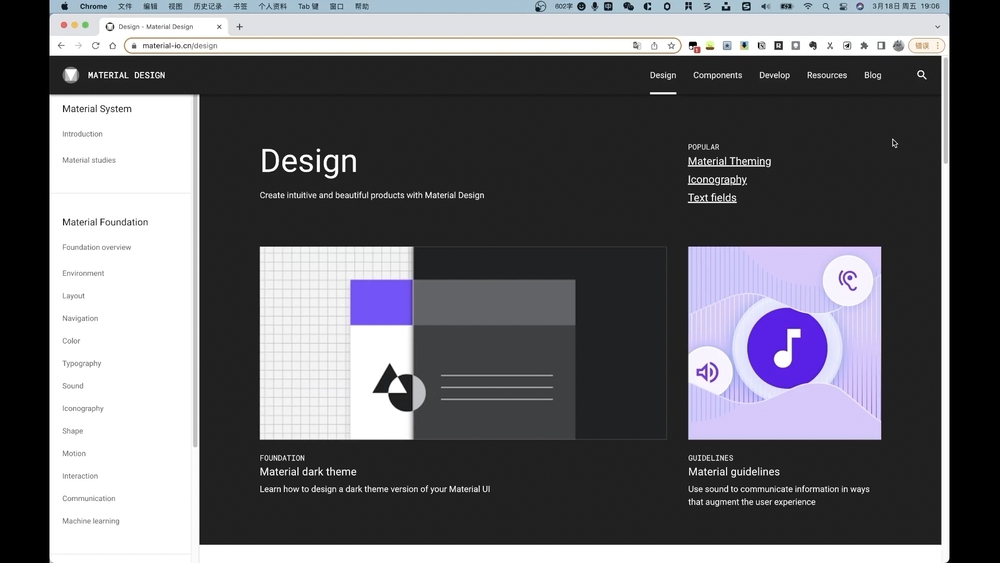1000x563 pixels.
Task: Open the Resources nav tab
Action: click(x=827, y=75)
